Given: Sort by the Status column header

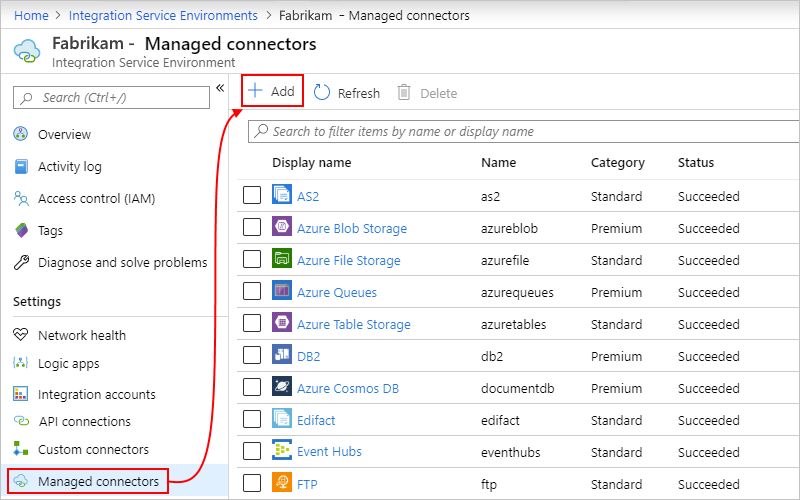Looking at the screenshot, I should pyautogui.click(x=696, y=163).
